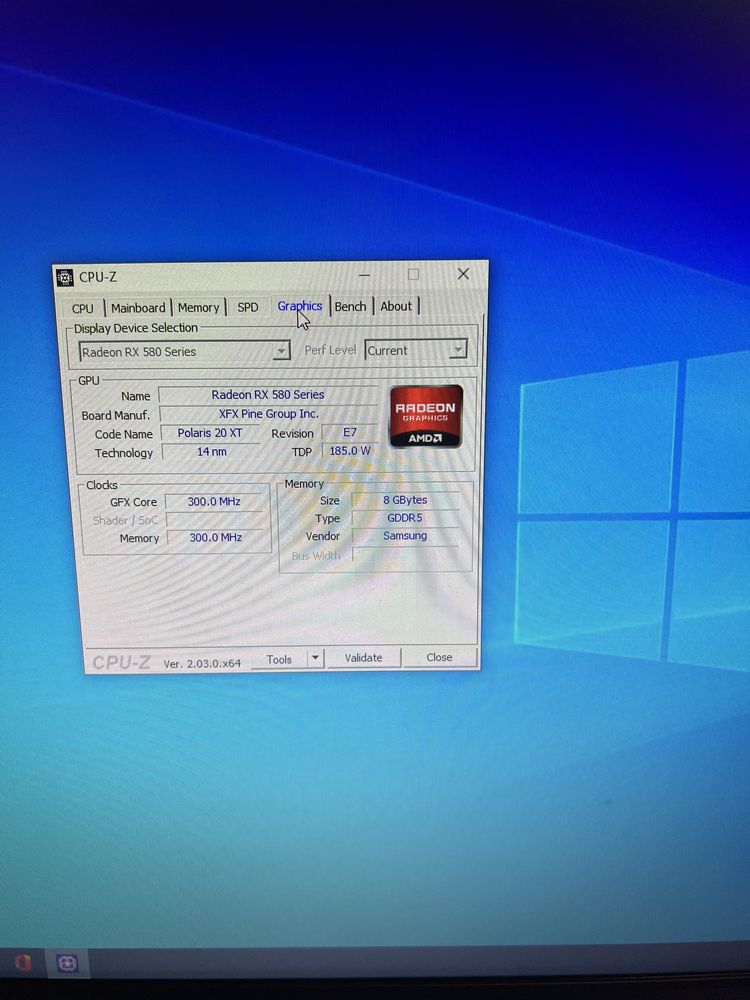Viewport: 750px width, 1000px height.
Task: Click the GPU Name field Radeon RX 580 Series
Action: click(268, 395)
